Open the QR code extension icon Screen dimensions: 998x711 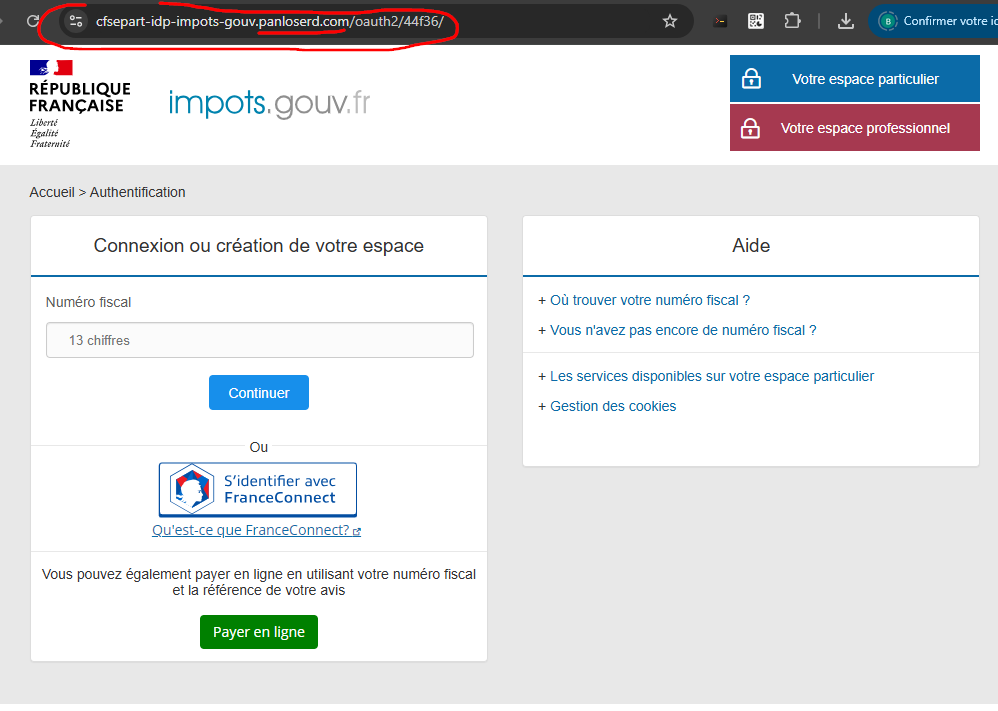(756, 21)
